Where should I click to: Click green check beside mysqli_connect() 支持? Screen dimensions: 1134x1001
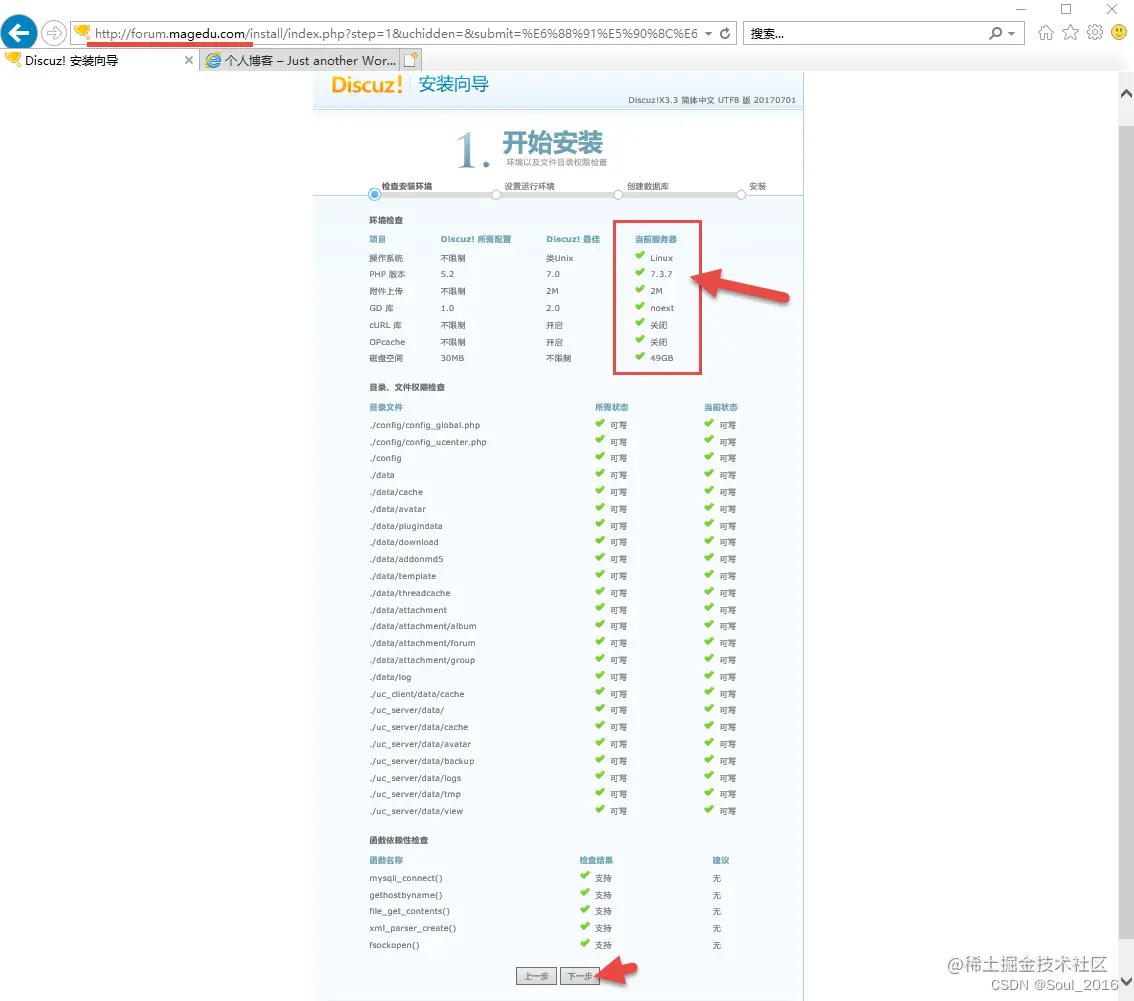pyautogui.click(x=585, y=876)
